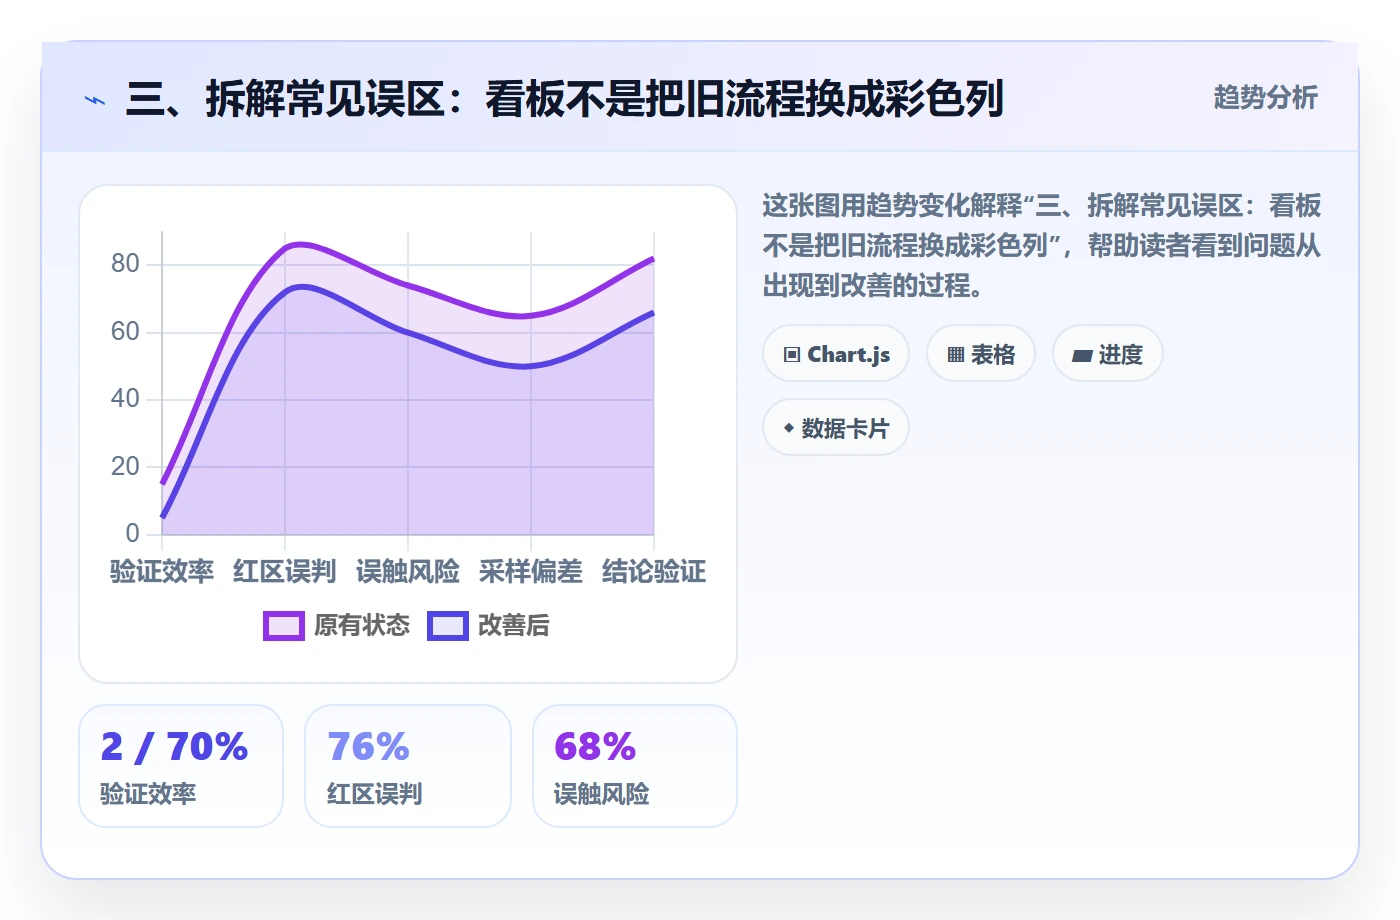The height and width of the screenshot is (920, 1400).
Task: Toggle the 原有状态 legend swatch
Action: [284, 626]
